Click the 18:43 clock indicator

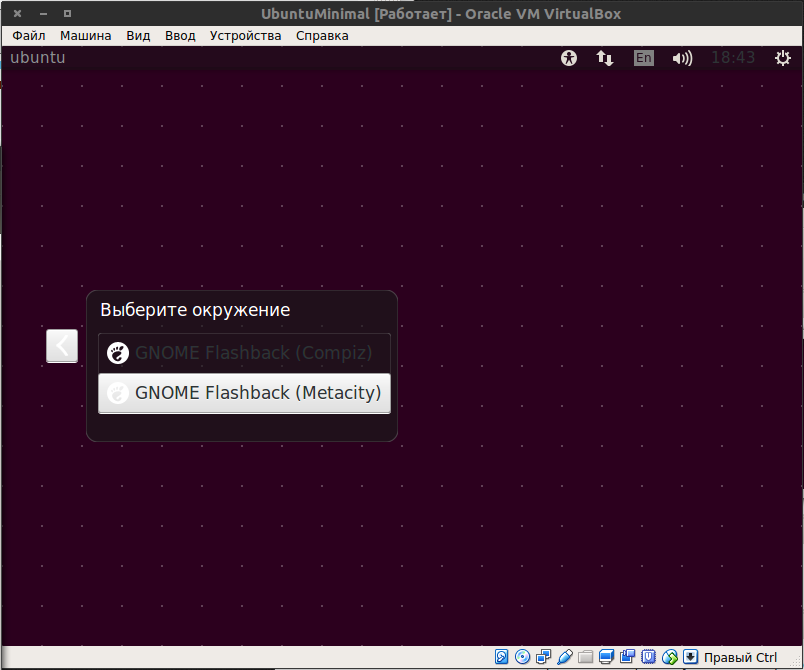[733, 57]
